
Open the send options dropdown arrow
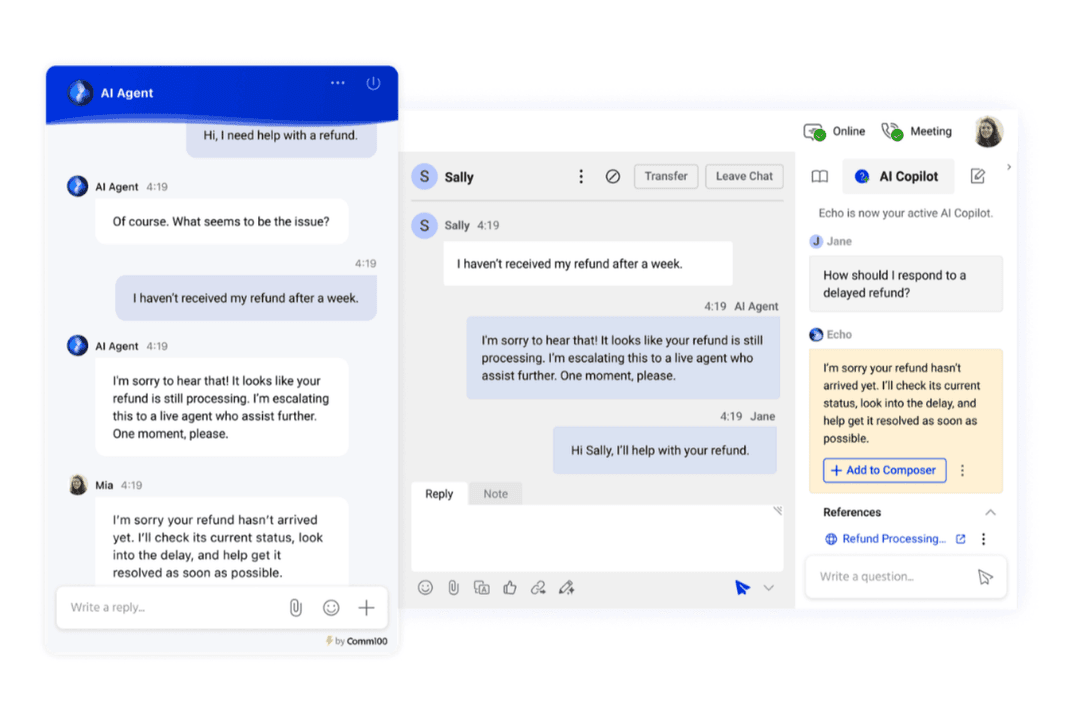click(x=769, y=588)
